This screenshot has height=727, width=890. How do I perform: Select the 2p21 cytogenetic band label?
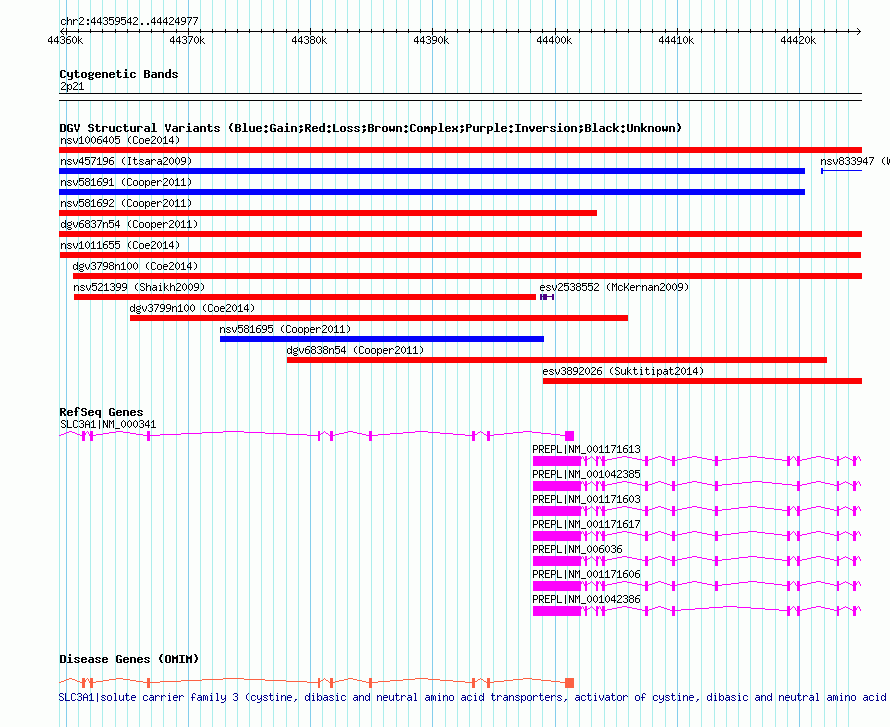pyautogui.click(x=72, y=87)
